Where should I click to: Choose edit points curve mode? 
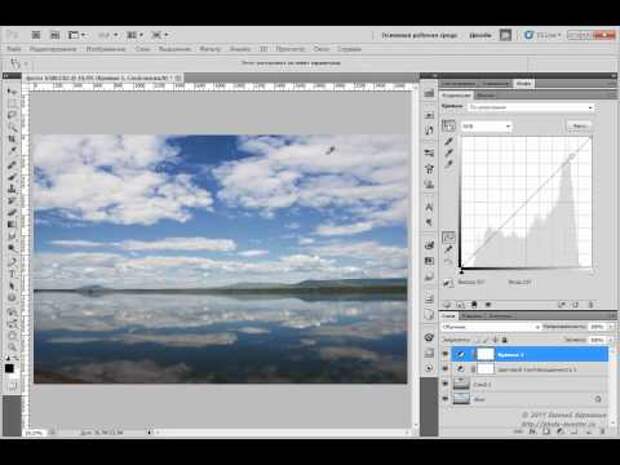click(448, 237)
